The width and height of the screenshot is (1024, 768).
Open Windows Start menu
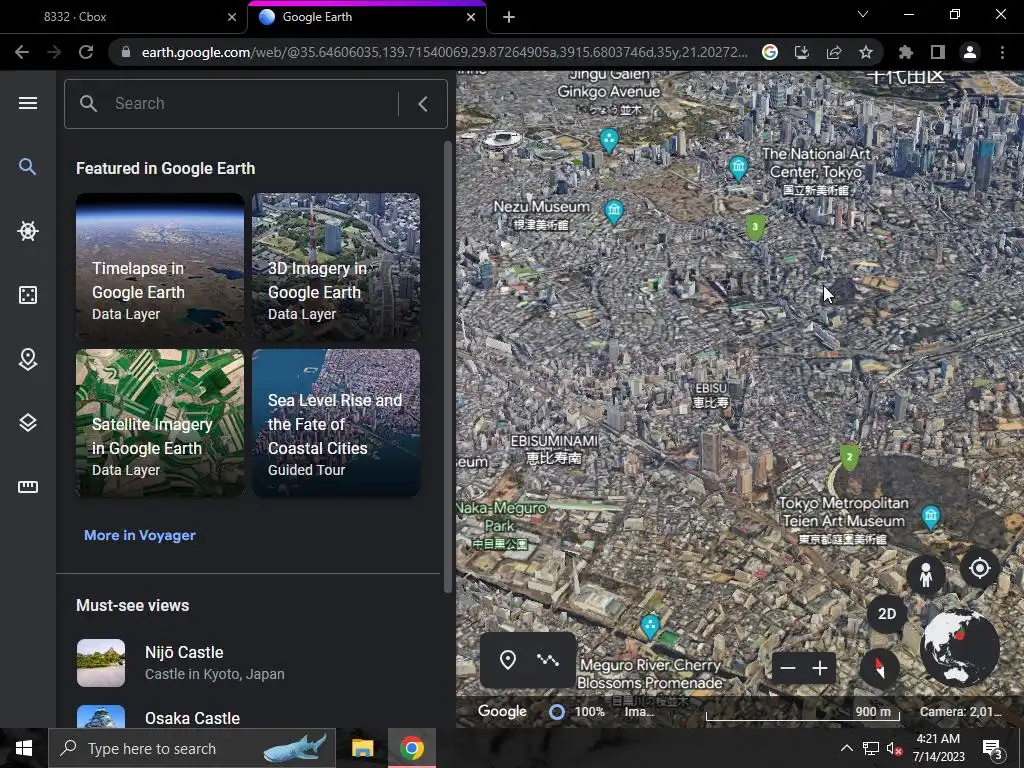click(x=24, y=748)
